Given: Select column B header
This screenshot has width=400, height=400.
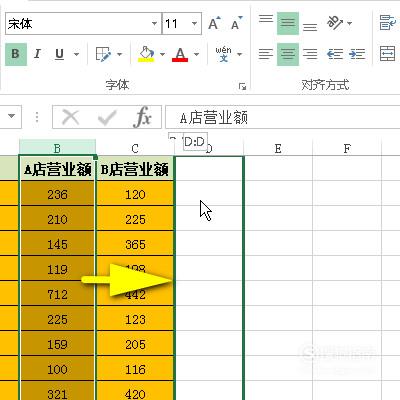Looking at the screenshot, I should pyautogui.click(x=57, y=148).
